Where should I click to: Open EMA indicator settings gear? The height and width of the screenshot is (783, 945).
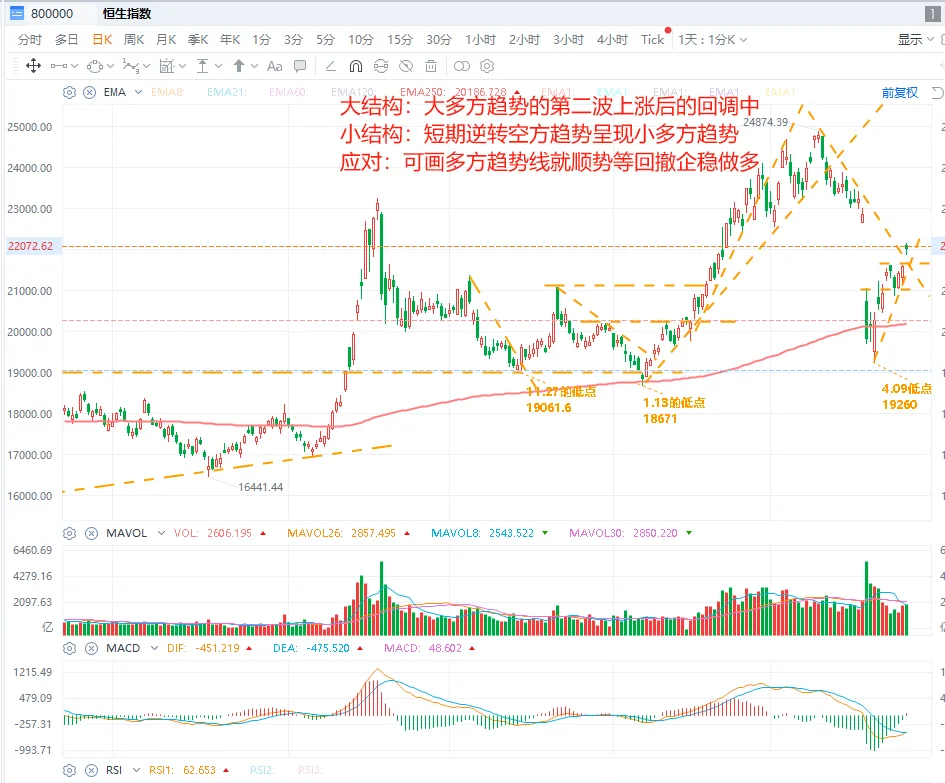tap(69, 92)
